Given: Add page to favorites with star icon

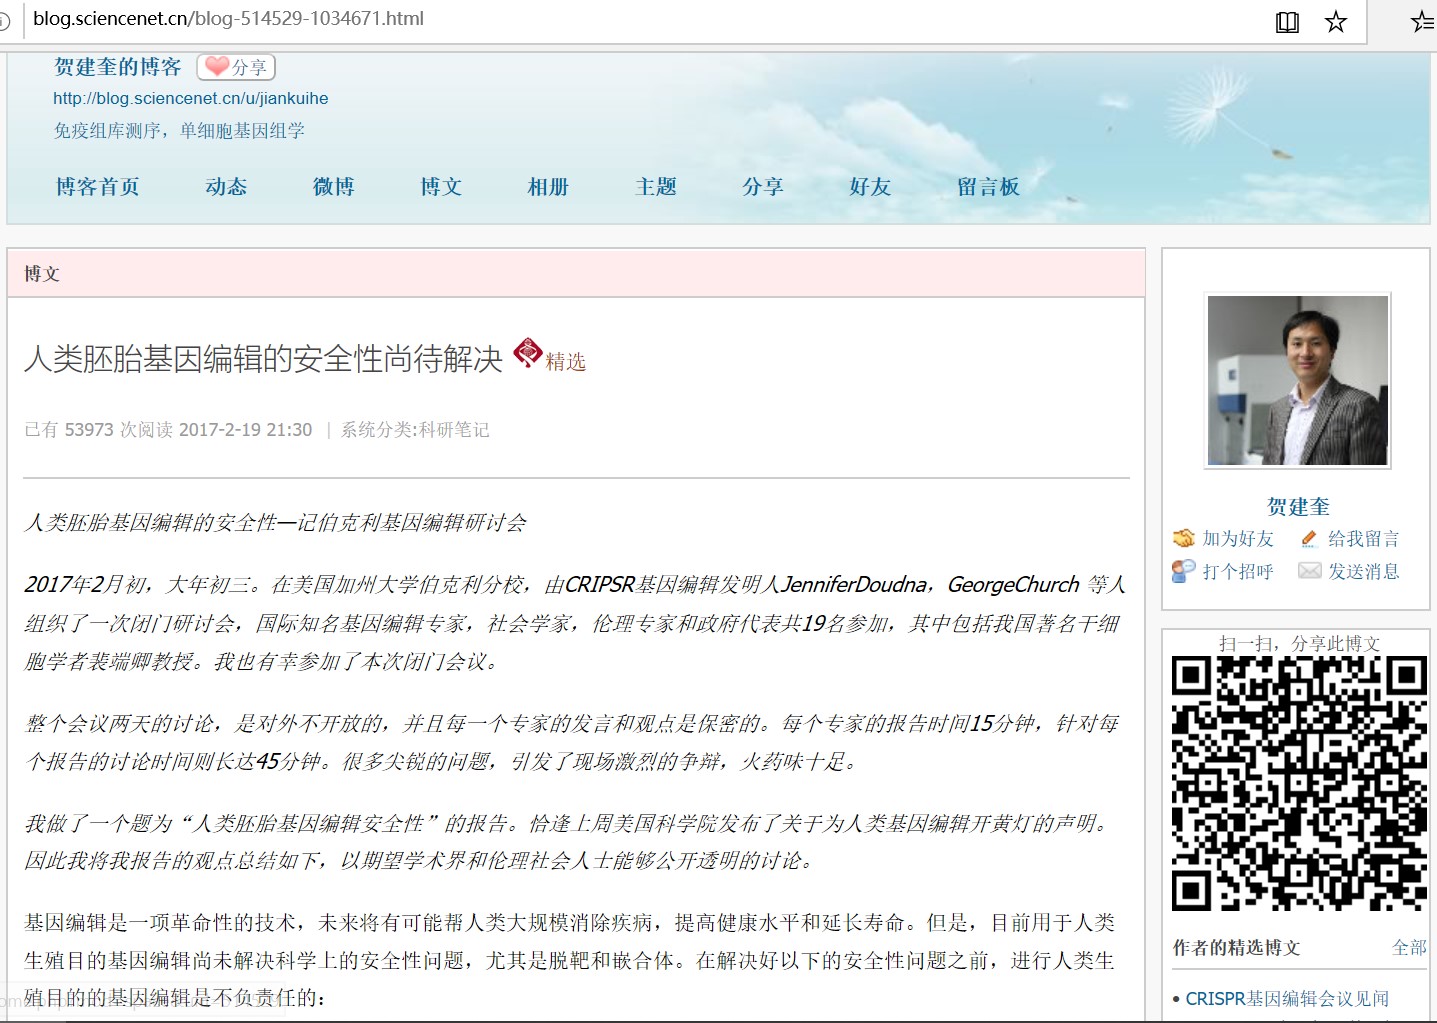Looking at the screenshot, I should (1335, 21).
